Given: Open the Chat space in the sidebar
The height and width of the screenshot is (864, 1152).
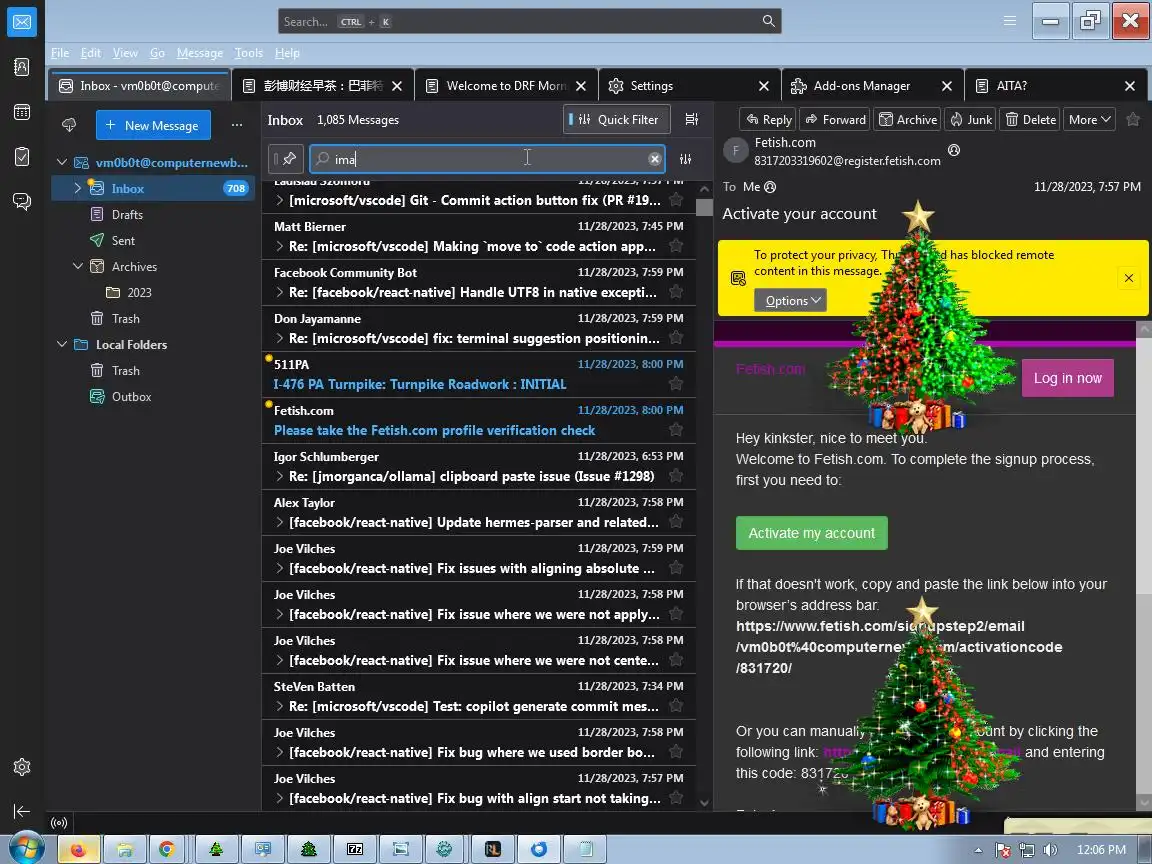Looking at the screenshot, I should (x=22, y=201).
